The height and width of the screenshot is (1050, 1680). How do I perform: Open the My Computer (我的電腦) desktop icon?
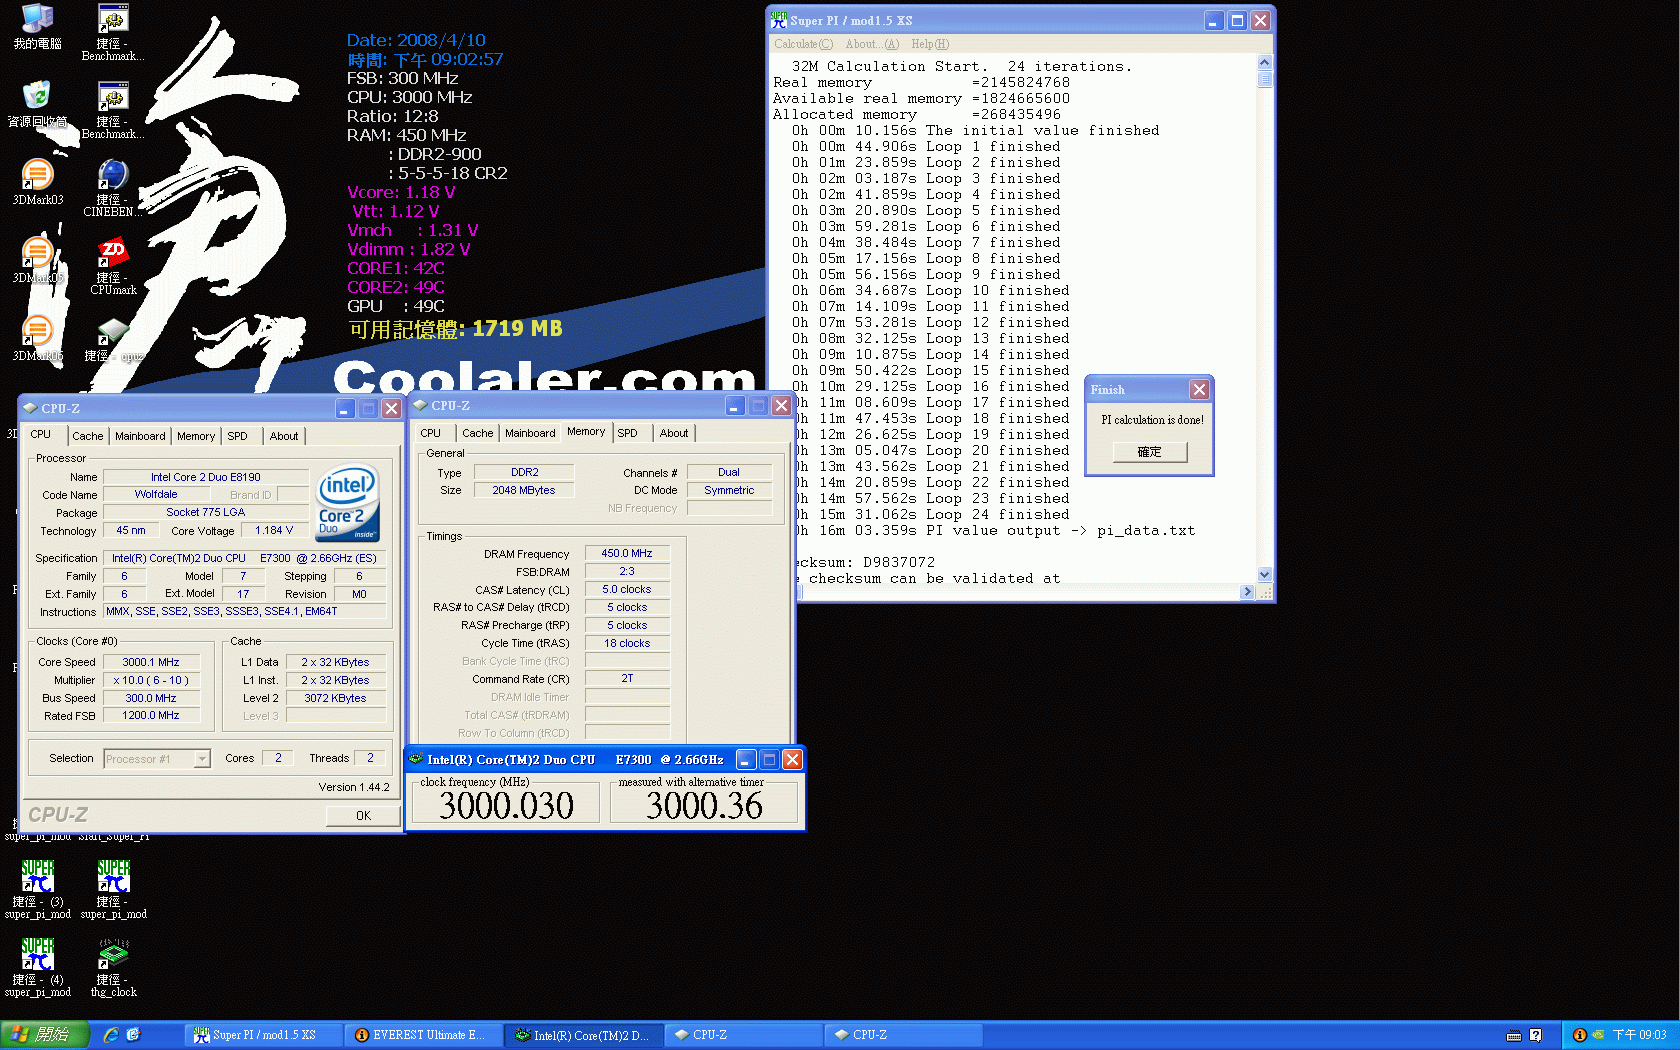coord(37,26)
